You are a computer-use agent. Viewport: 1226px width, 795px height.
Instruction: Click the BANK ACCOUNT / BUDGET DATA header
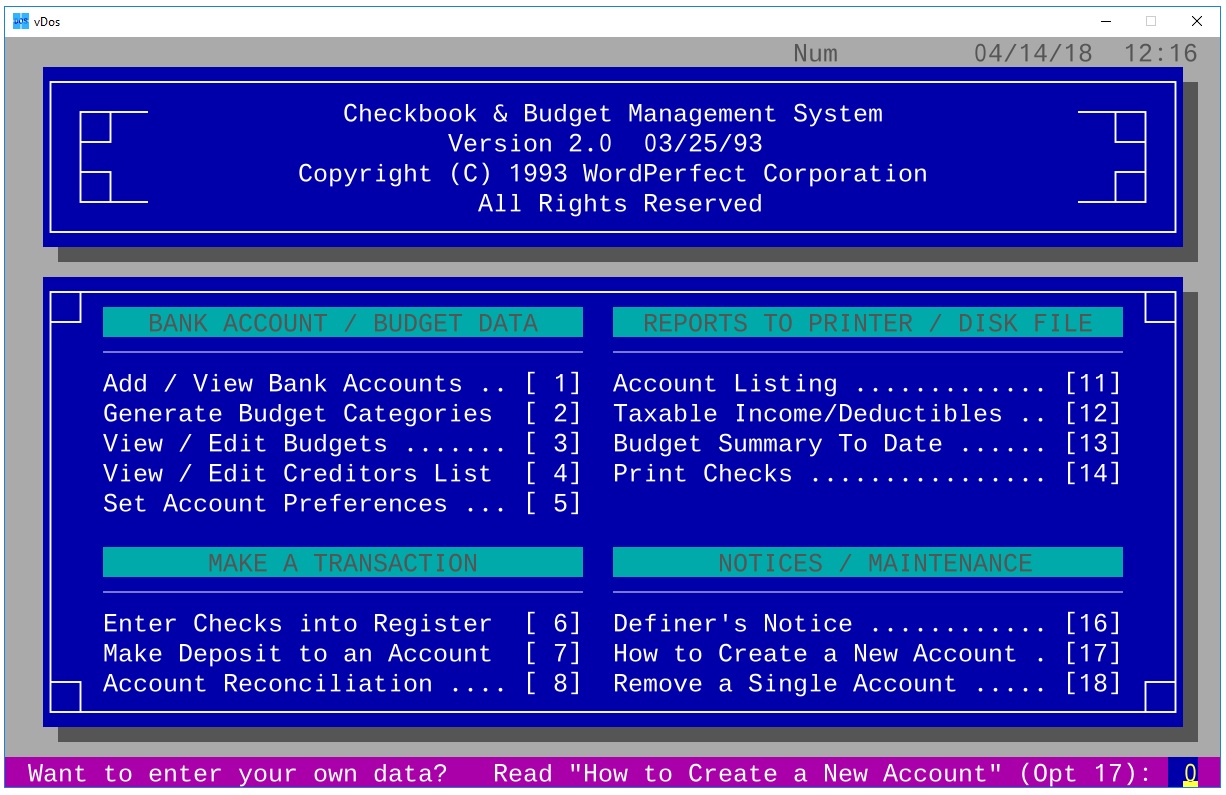coord(343,323)
